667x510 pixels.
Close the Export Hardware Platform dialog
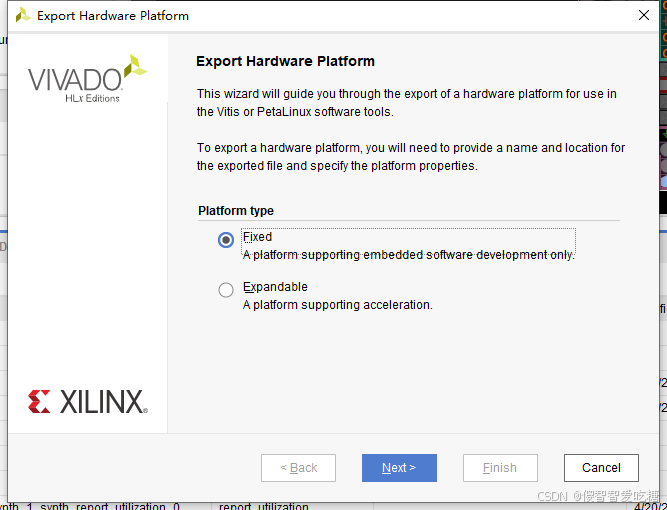tap(644, 15)
